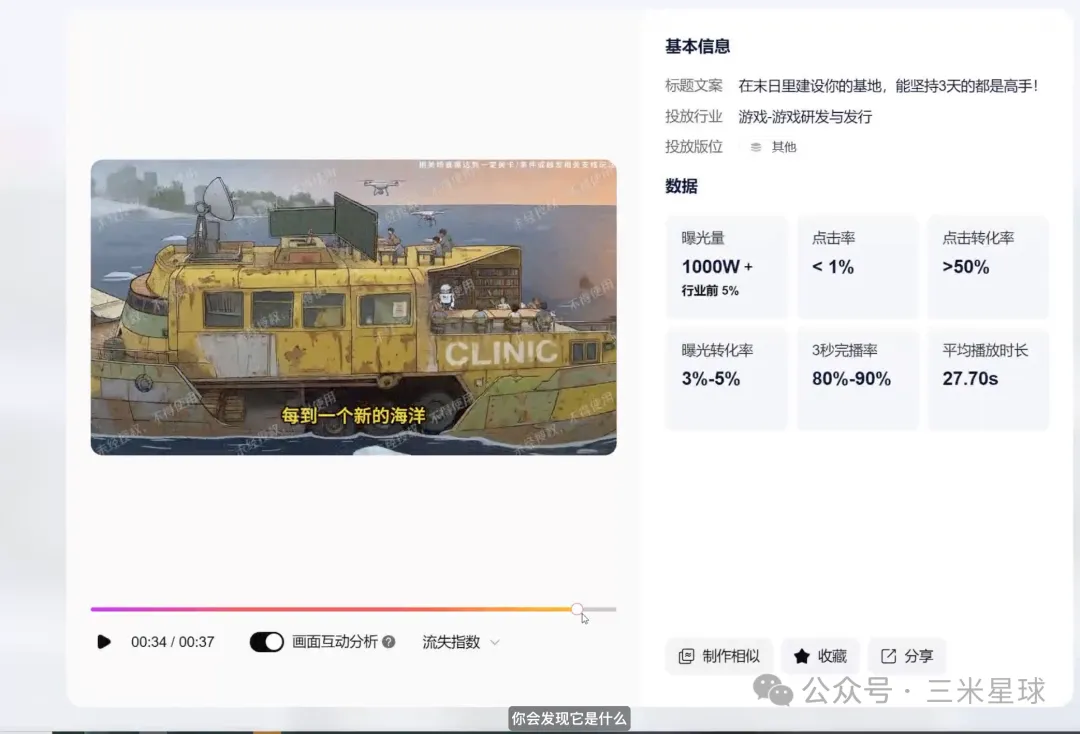The width and height of the screenshot is (1080, 734).
Task: Click the 平均播放时长 27.70s data card
Action: pos(988,379)
